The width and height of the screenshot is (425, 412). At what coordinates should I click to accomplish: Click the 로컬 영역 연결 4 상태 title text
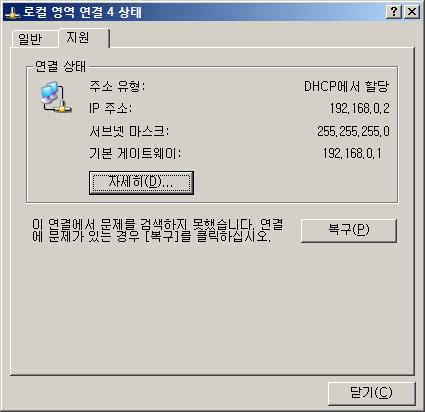[x=83, y=12]
